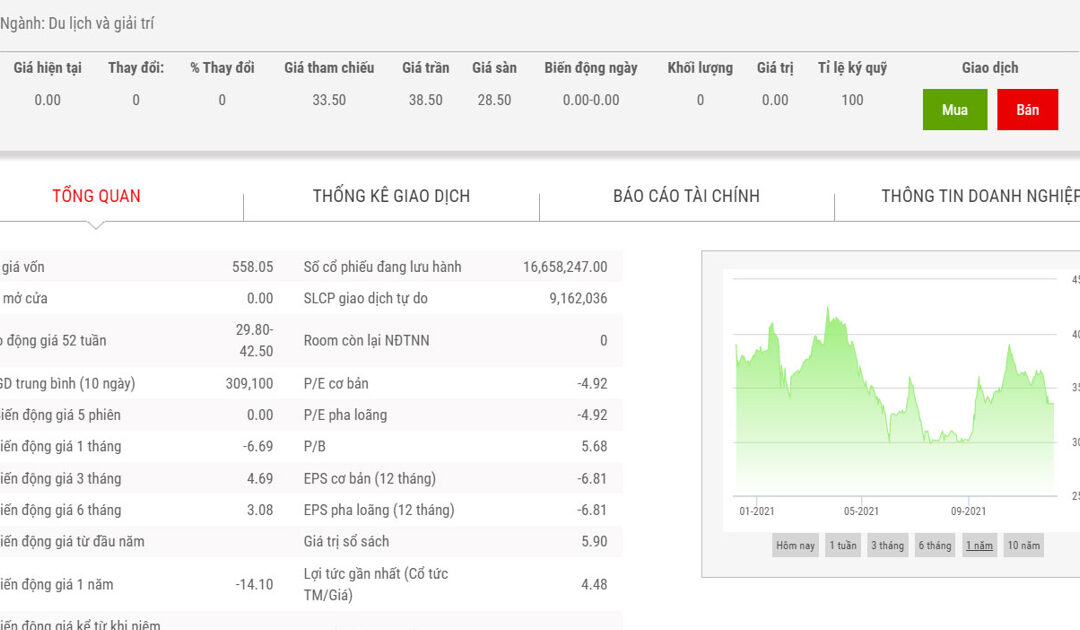Set chart range to 1 tuần

[843, 545]
